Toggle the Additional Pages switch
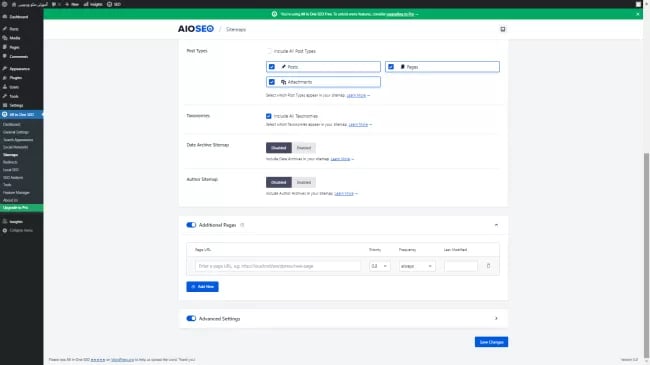The width and height of the screenshot is (650, 365). point(191,225)
